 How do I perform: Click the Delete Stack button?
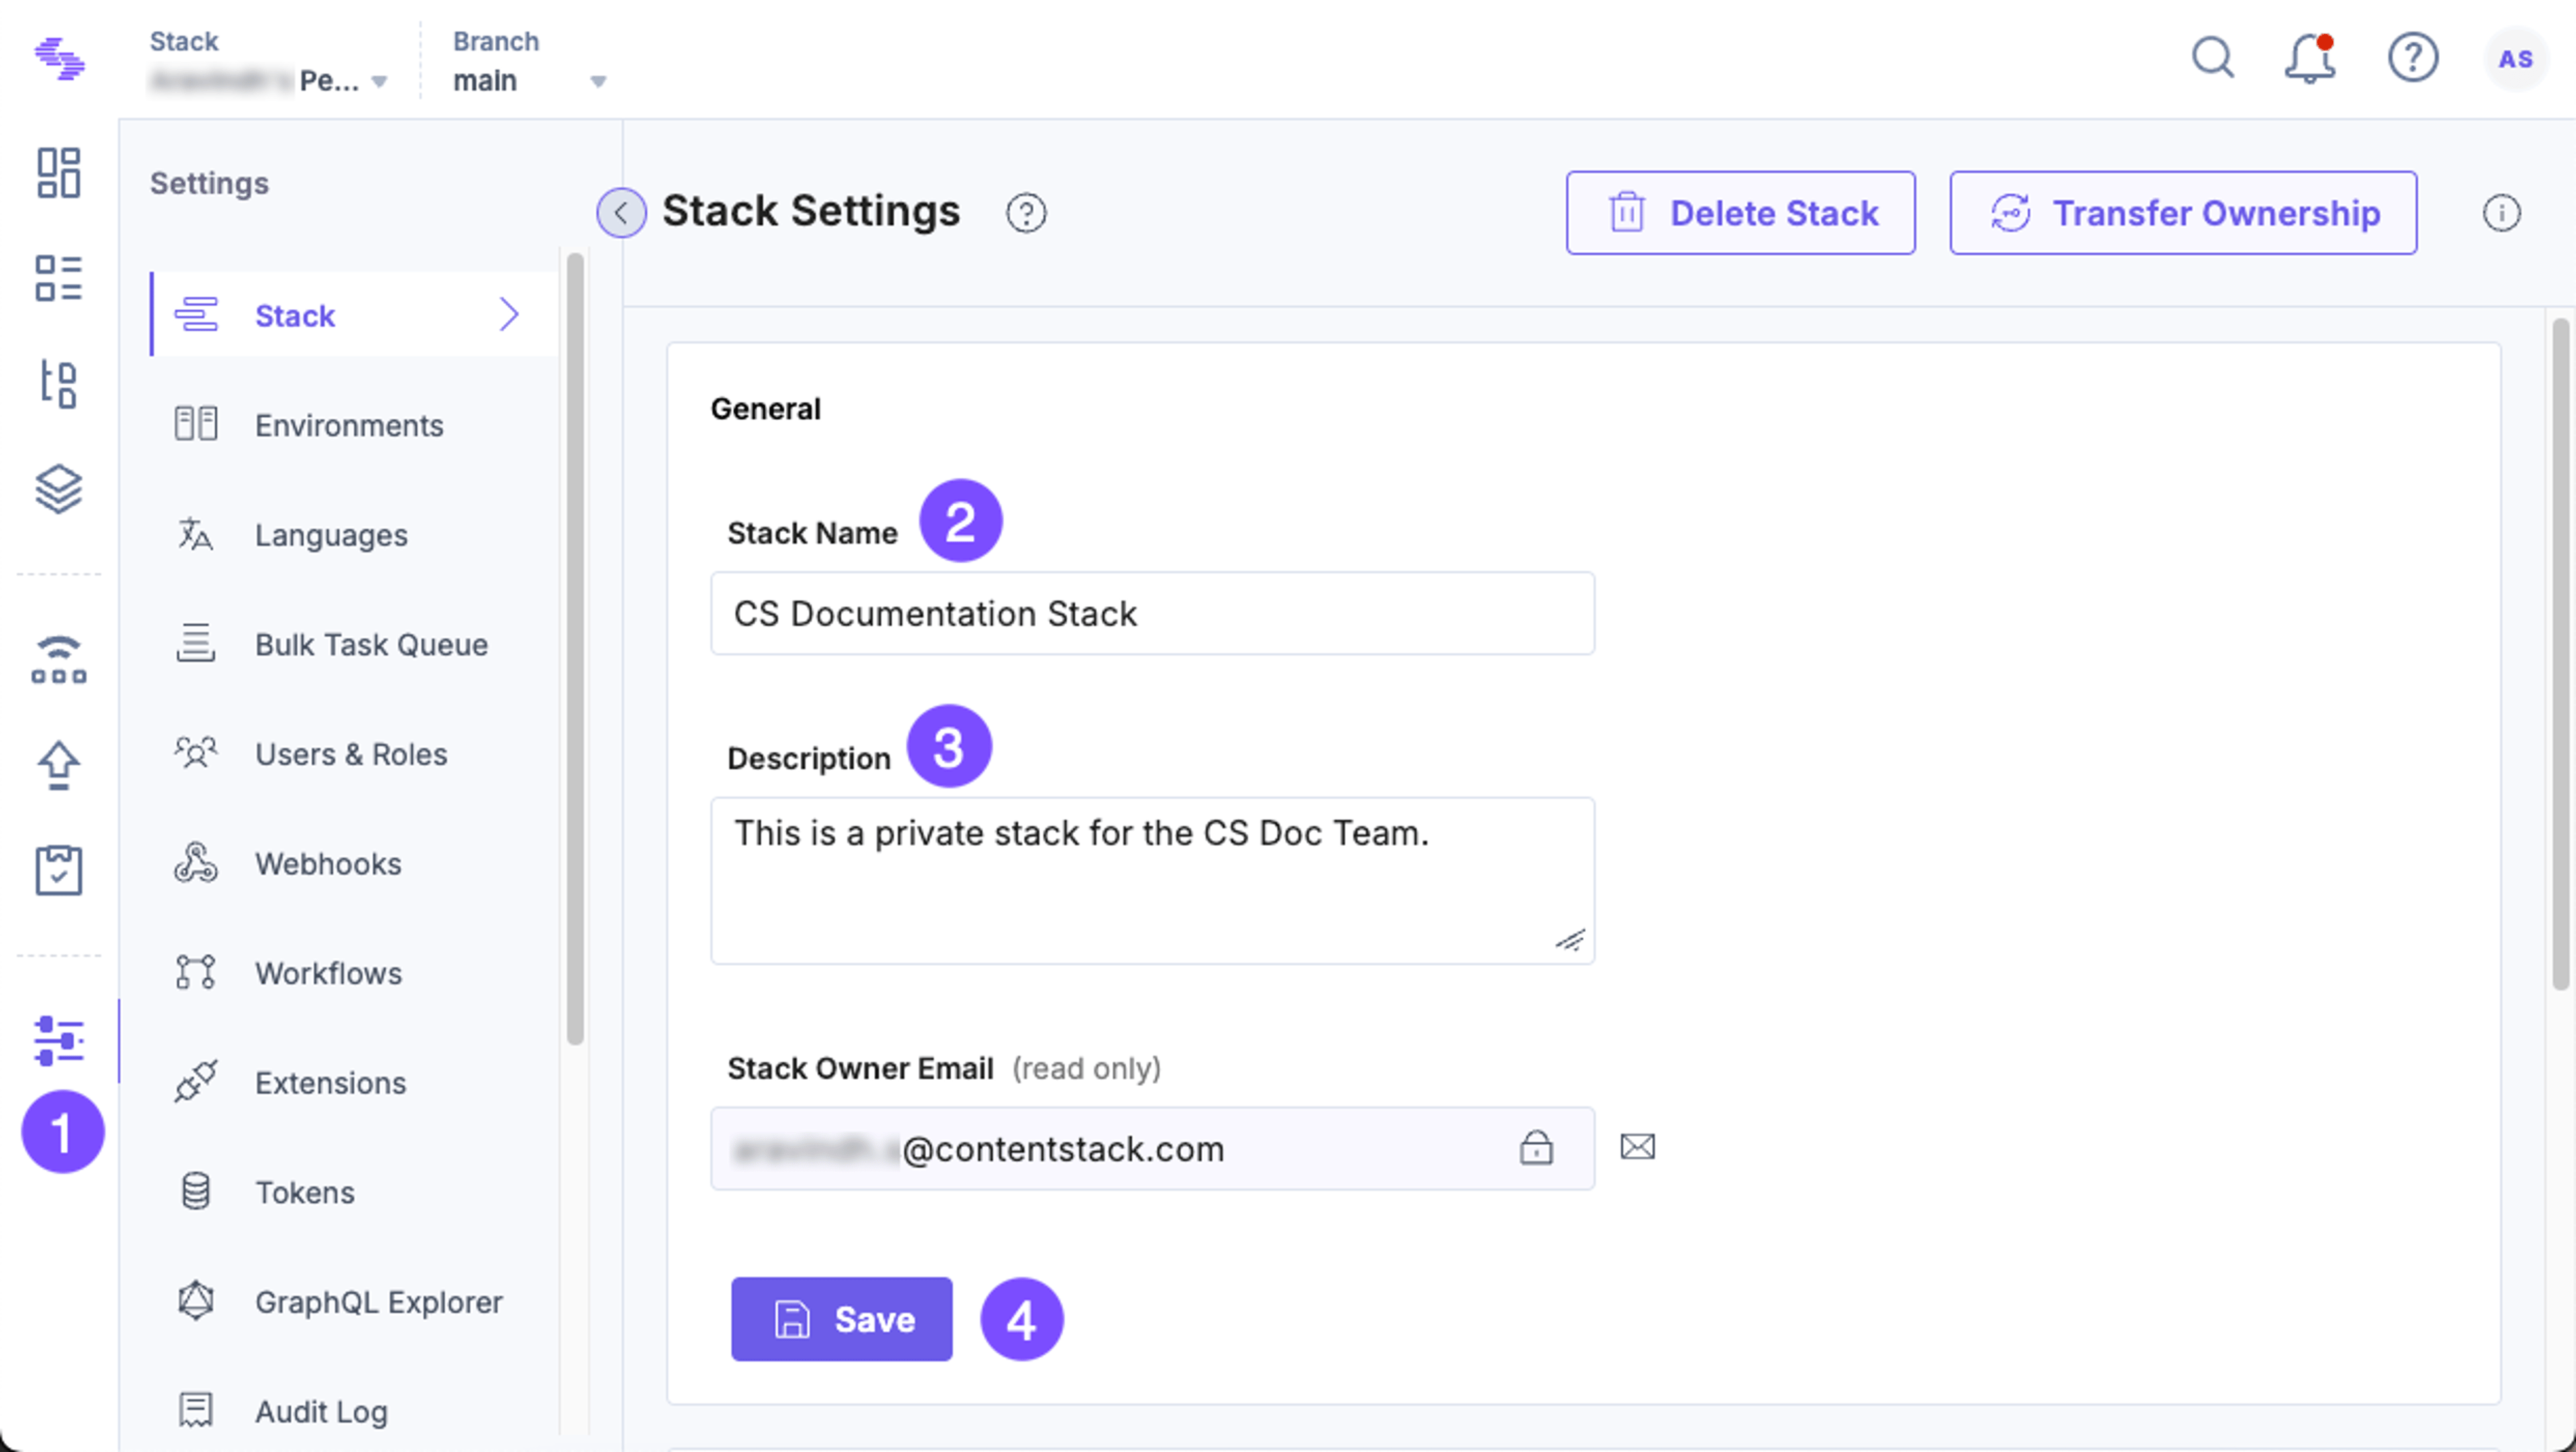coord(1740,213)
